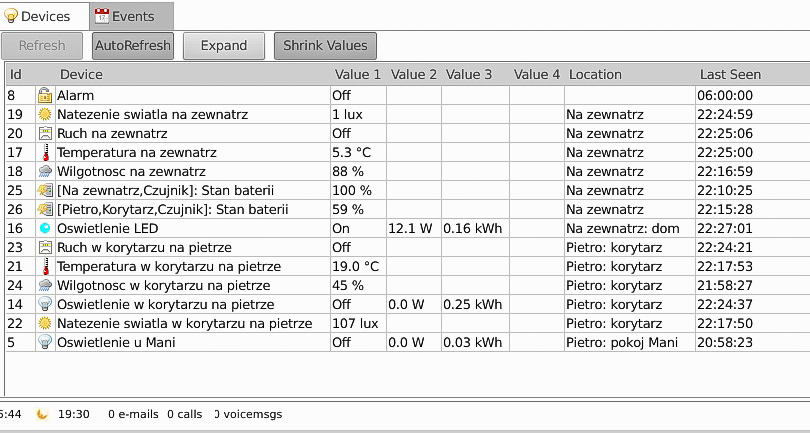
Task: Toggle the AutoRefresh button
Action: [133, 45]
